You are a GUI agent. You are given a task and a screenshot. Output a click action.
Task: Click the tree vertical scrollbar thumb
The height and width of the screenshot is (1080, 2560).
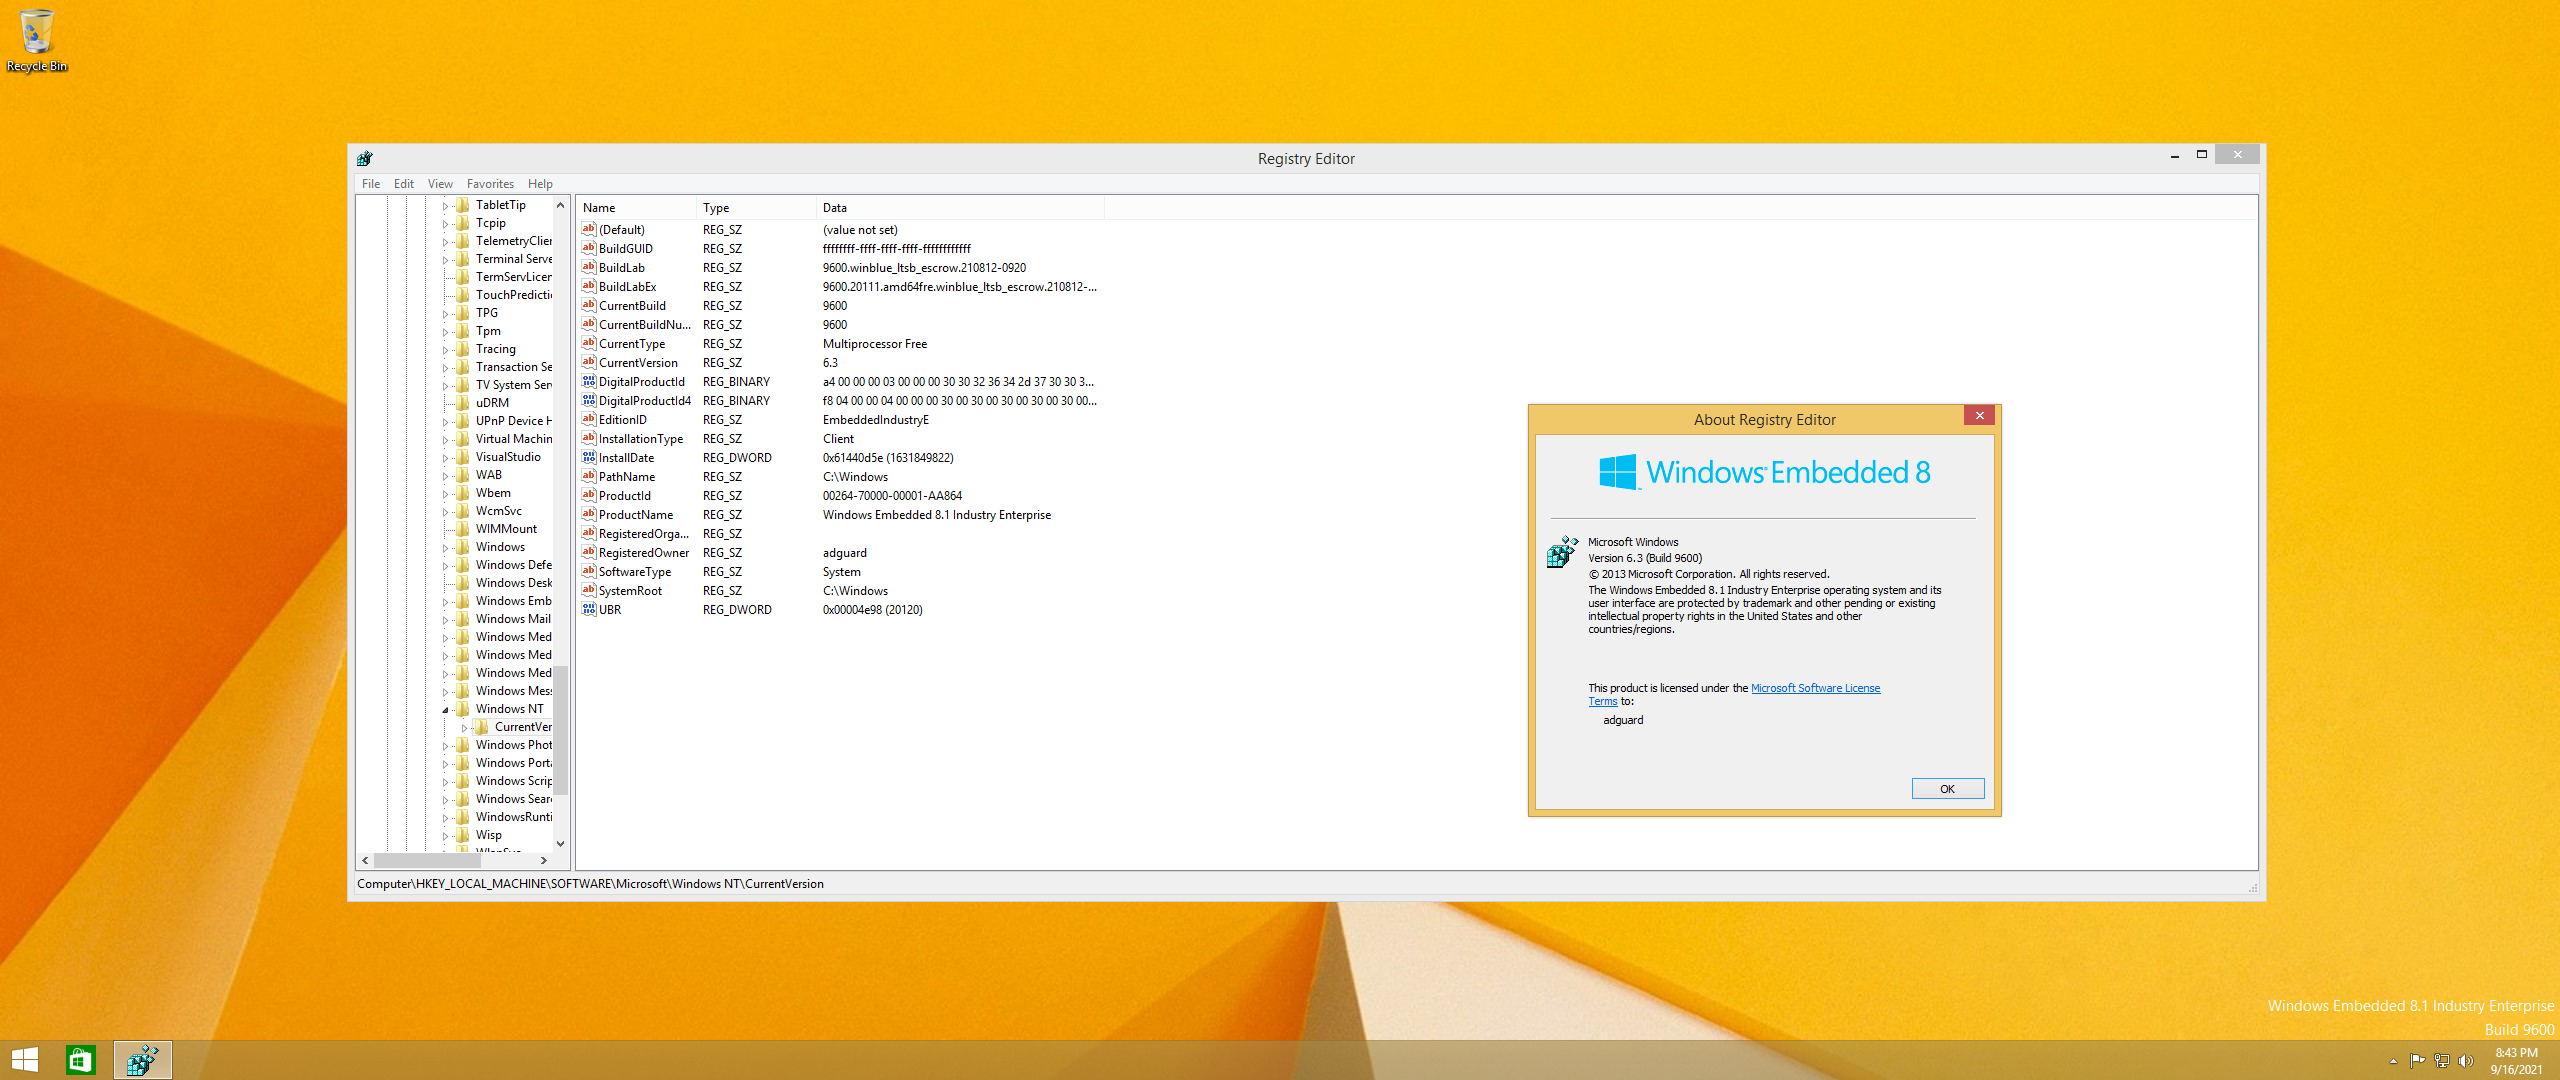(561, 730)
